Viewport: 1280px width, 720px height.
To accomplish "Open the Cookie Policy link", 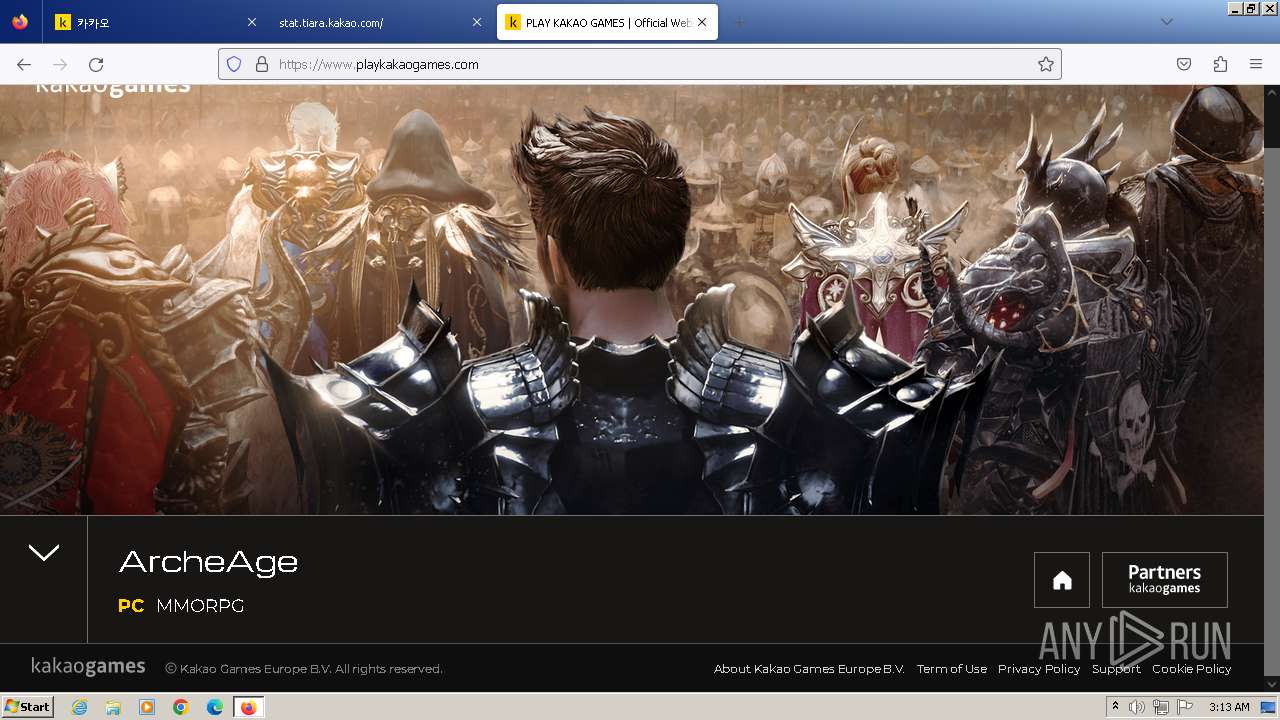I will 1192,669.
